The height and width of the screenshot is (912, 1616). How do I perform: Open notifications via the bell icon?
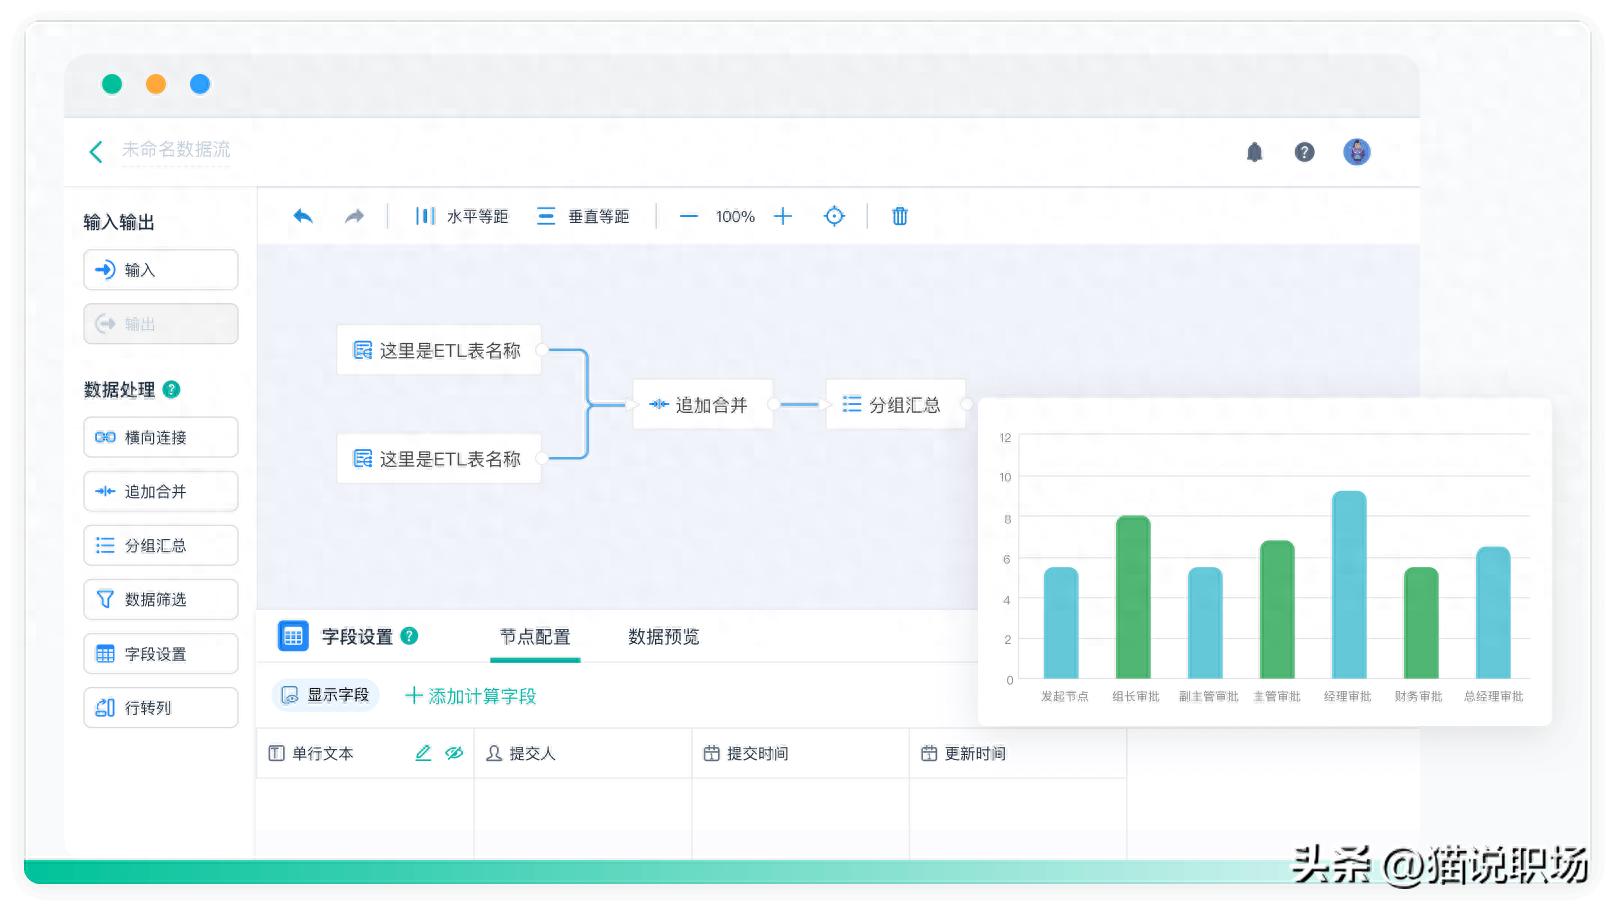pos(1255,151)
